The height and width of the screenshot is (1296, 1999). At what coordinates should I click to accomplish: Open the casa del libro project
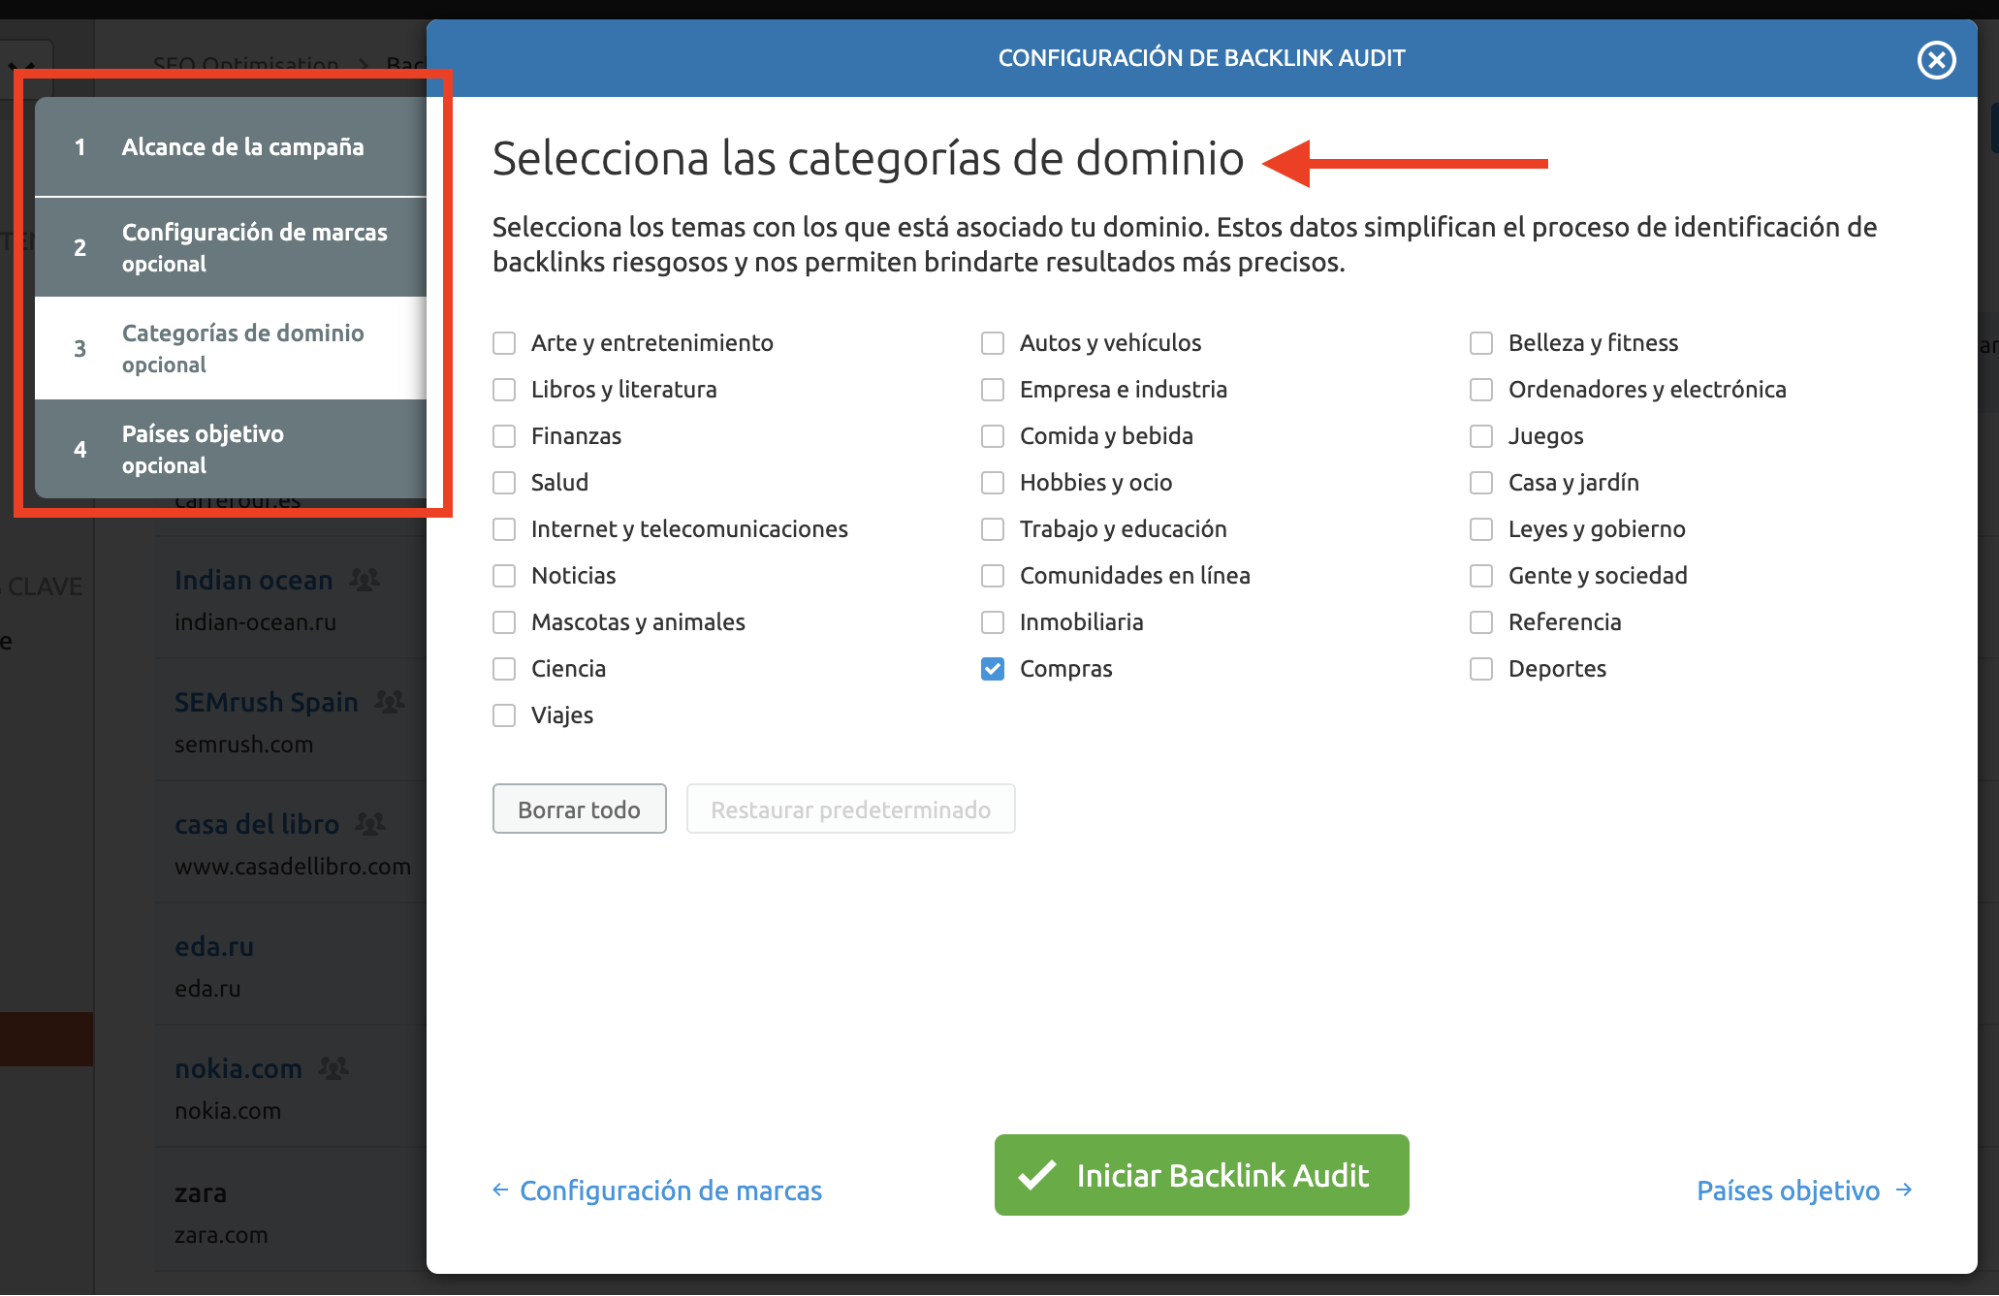coord(257,824)
